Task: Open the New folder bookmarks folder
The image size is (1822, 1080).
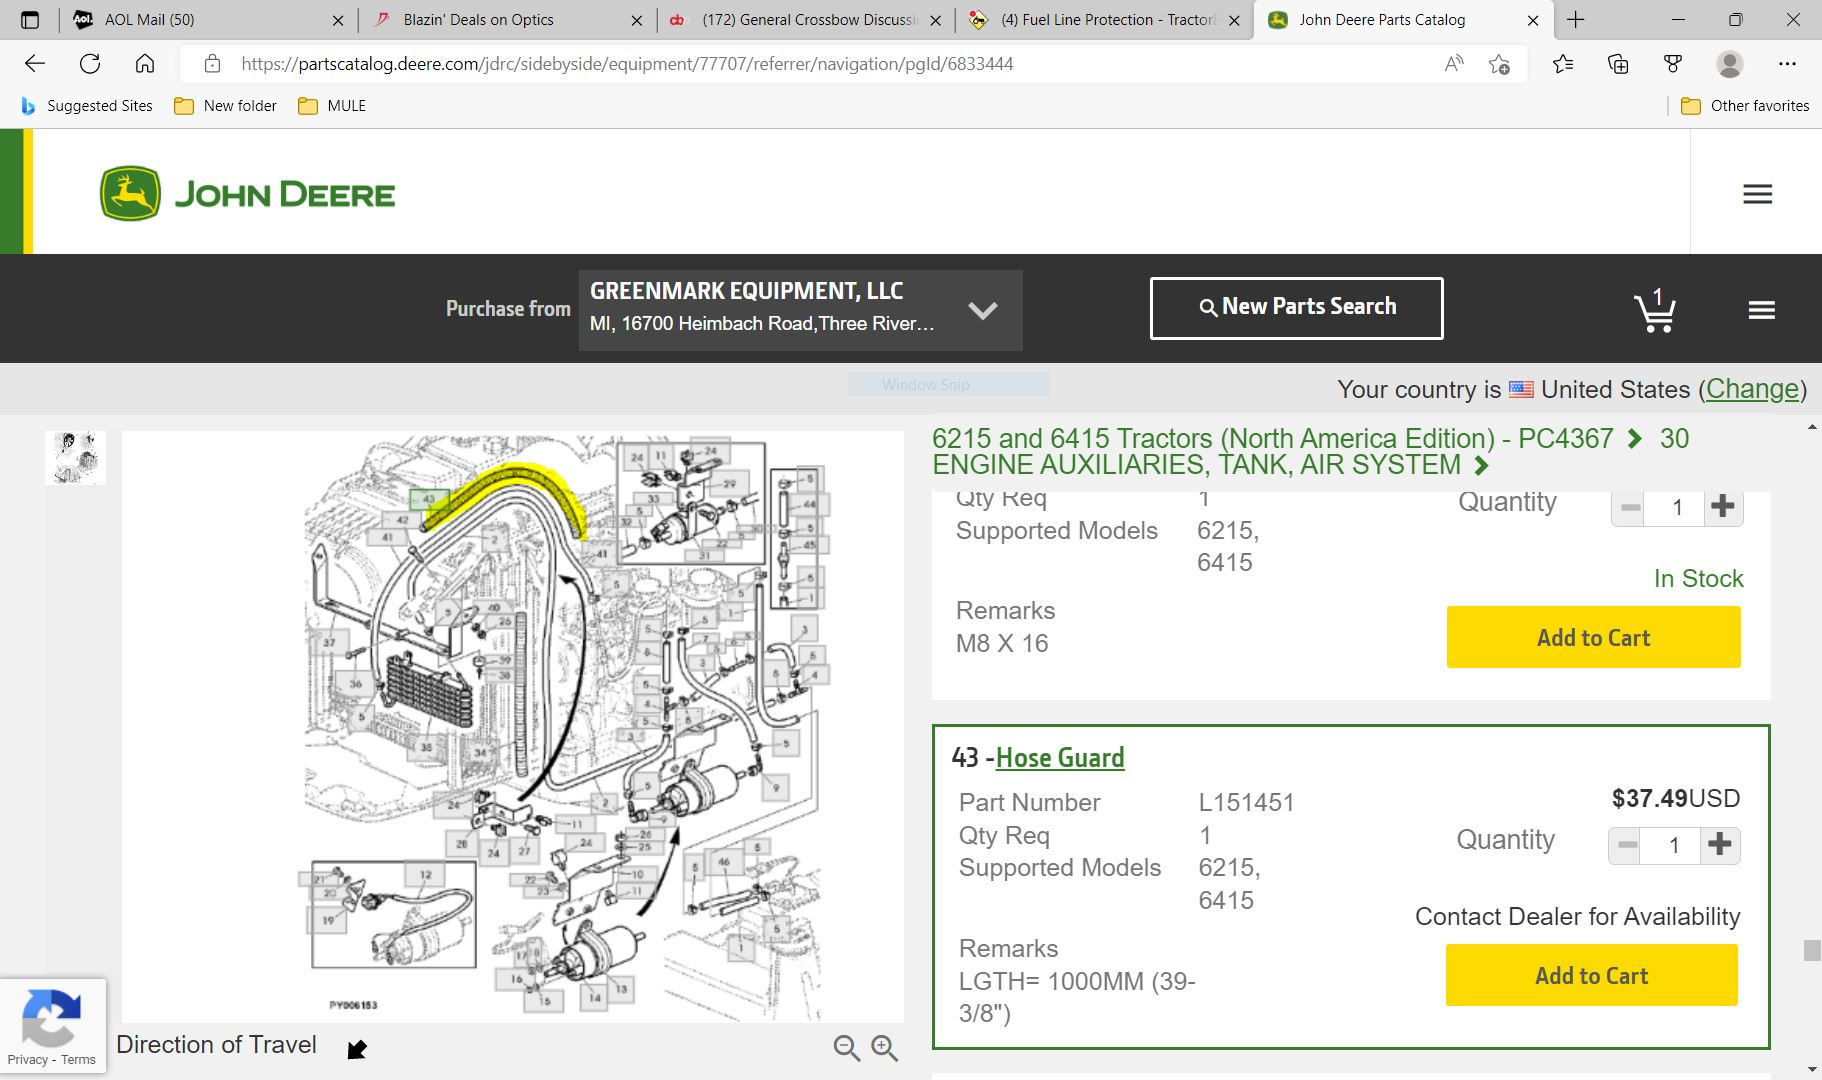Action: (x=226, y=106)
